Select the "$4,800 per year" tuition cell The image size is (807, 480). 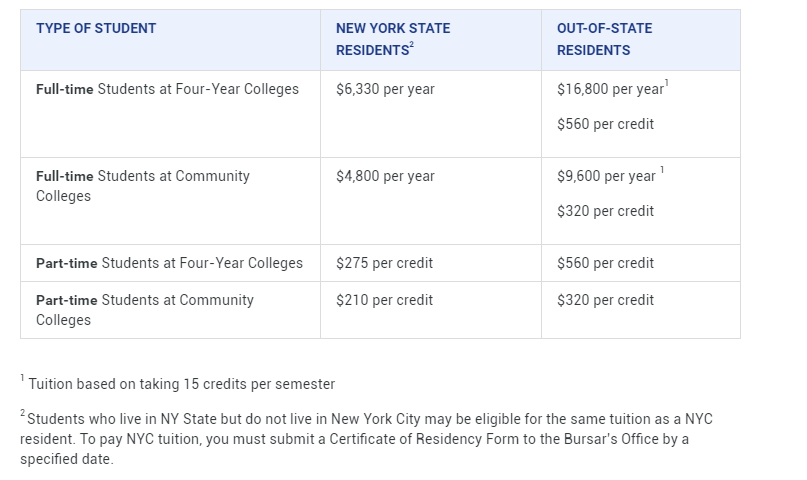385,176
